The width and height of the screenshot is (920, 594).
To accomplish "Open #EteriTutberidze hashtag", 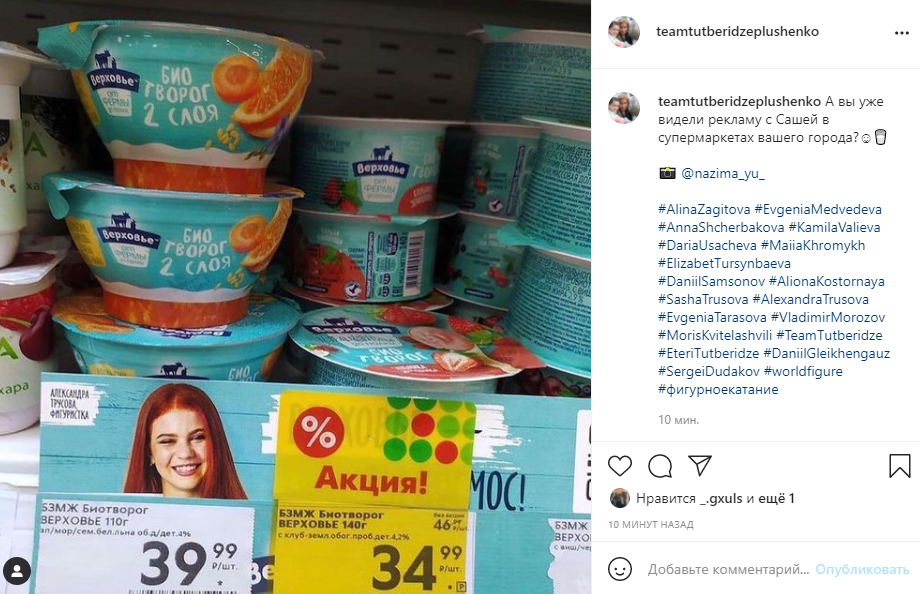I will [708, 354].
